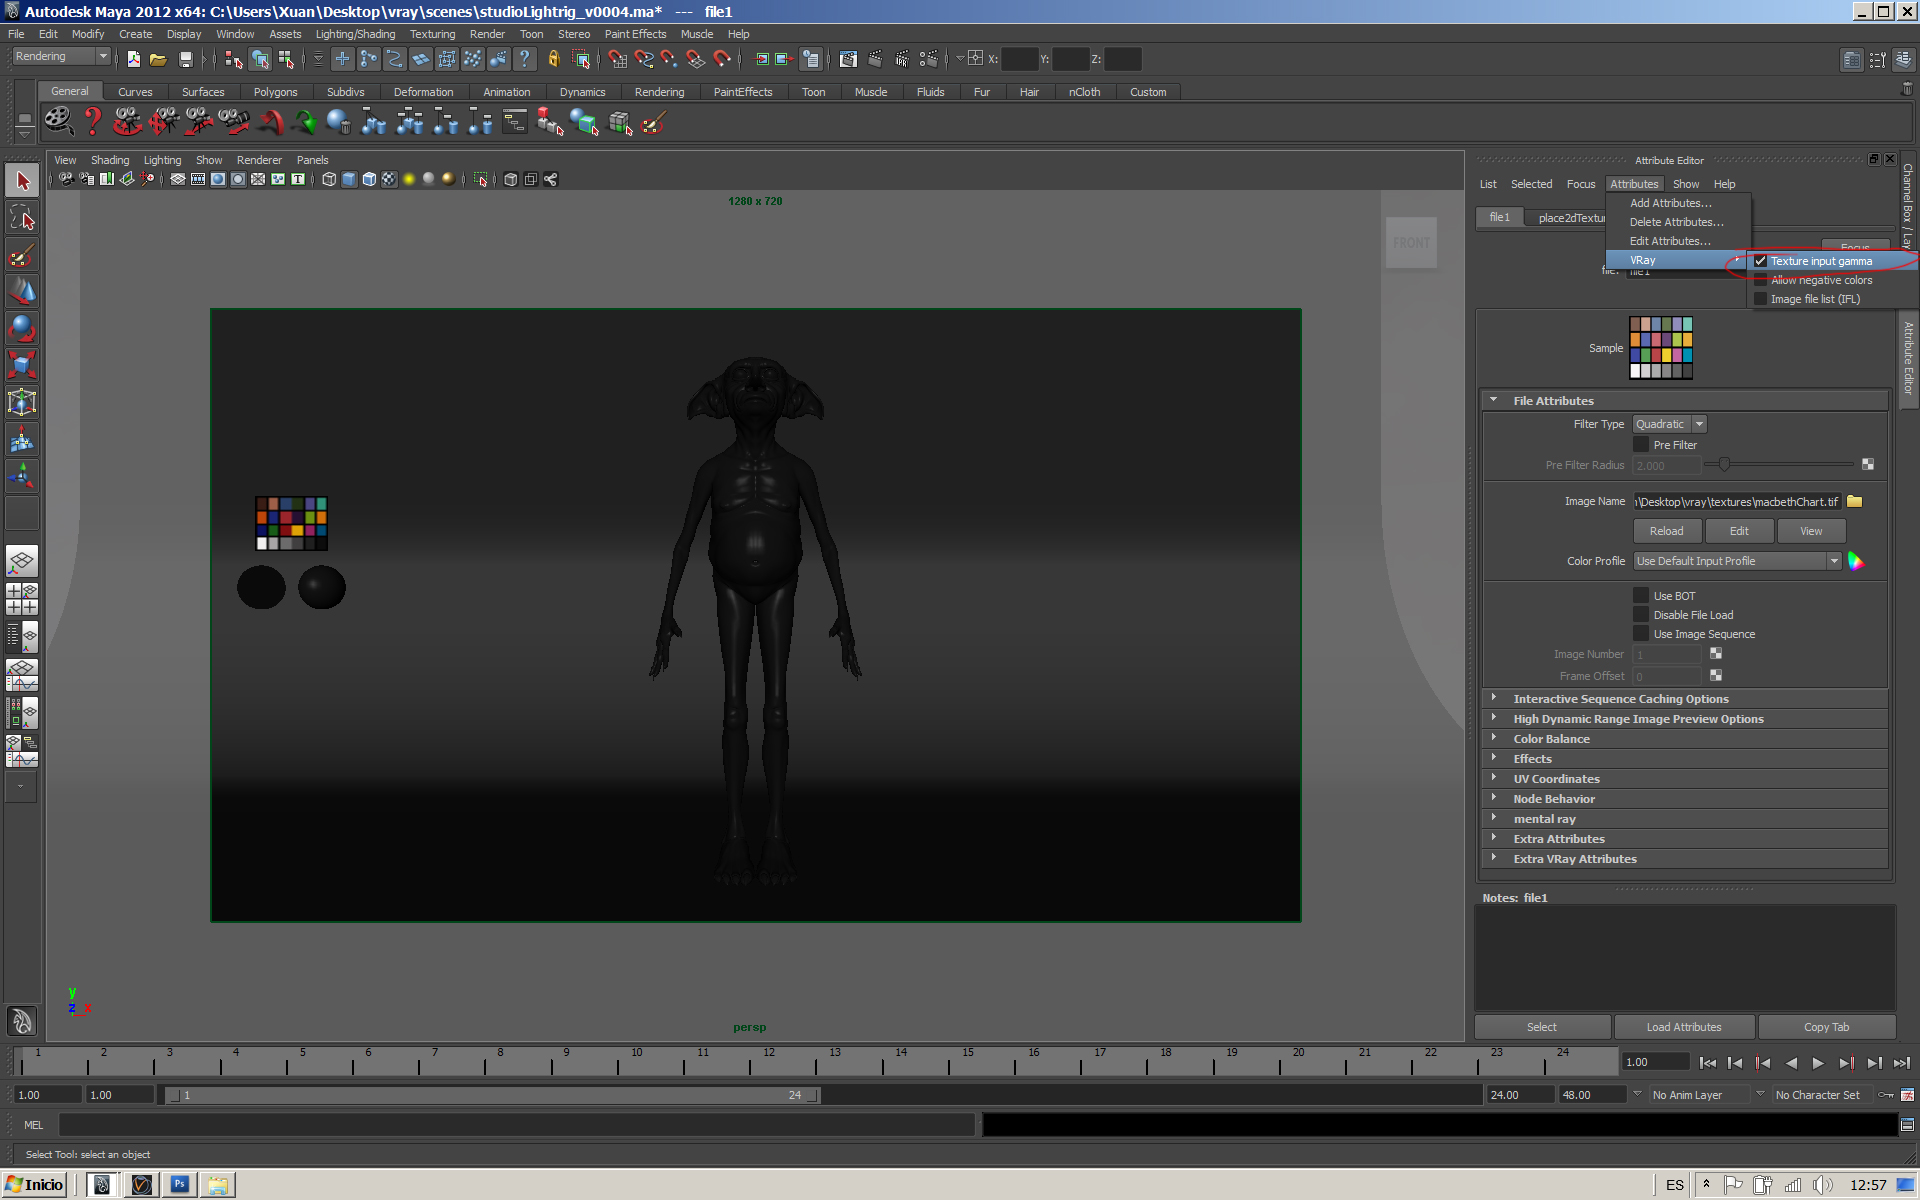Expand Extra VRay Attributes section
This screenshot has width=1920, height=1200.
1574,859
